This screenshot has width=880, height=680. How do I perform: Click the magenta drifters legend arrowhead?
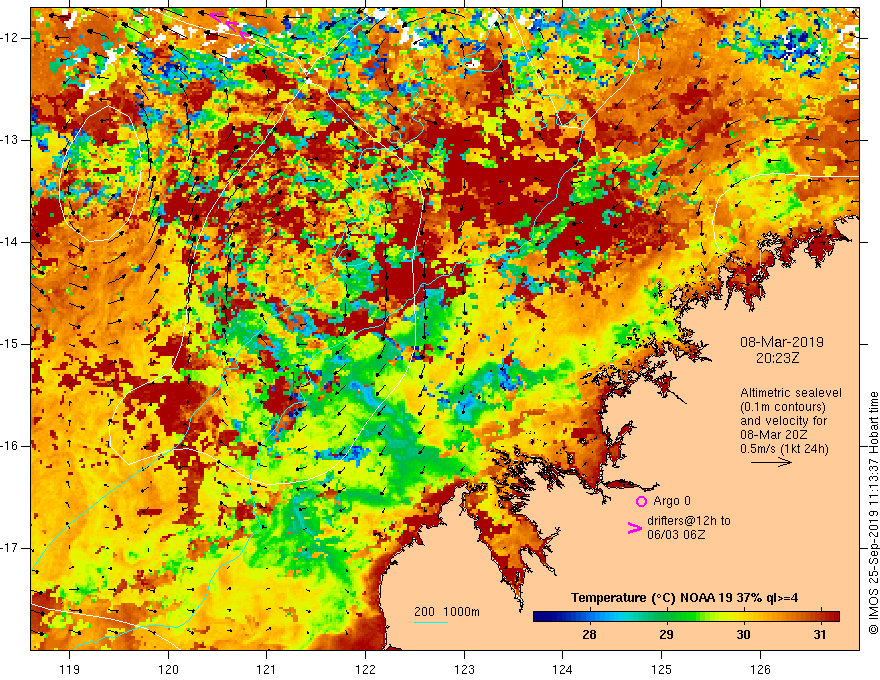pos(634,528)
